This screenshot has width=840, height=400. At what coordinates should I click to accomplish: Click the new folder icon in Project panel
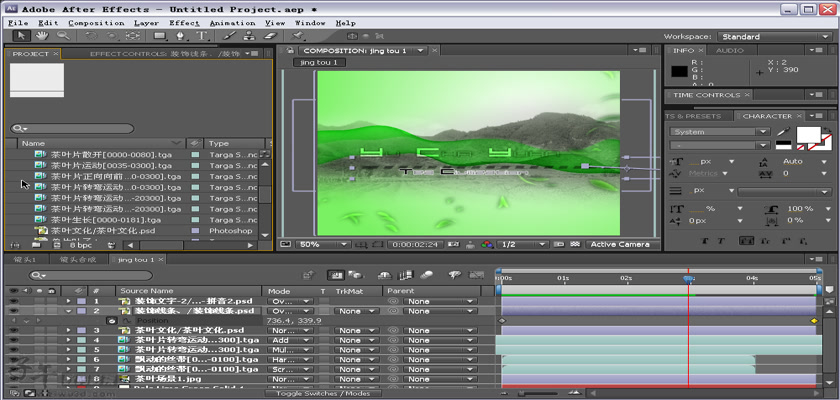click(36, 245)
